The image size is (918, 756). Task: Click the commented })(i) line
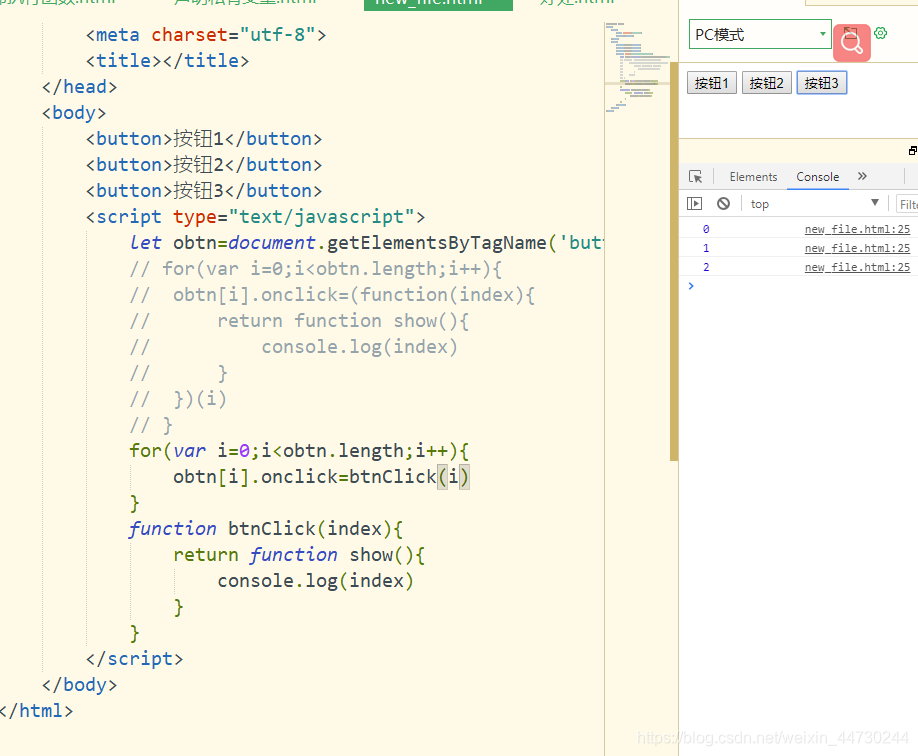tap(178, 399)
